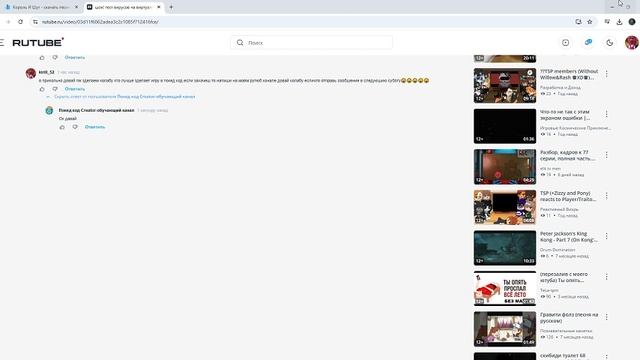Open Покед код Creator channel avatar
Viewport: 640px width, 360px height.
[49, 111]
